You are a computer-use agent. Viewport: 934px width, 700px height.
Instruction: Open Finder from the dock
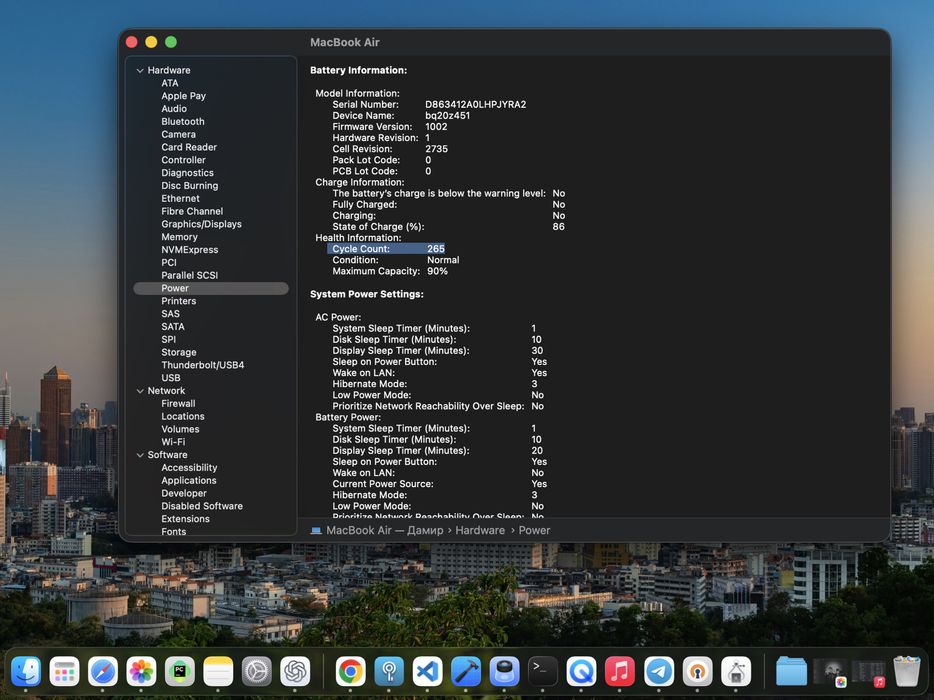point(26,671)
